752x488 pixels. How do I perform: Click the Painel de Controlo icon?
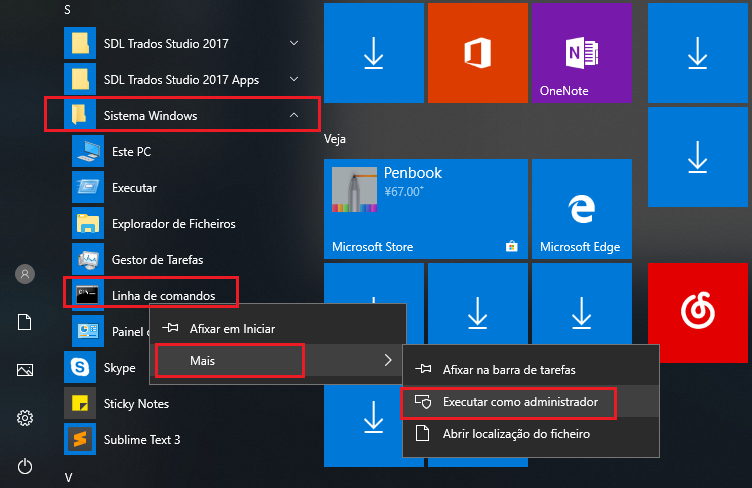coord(88,331)
